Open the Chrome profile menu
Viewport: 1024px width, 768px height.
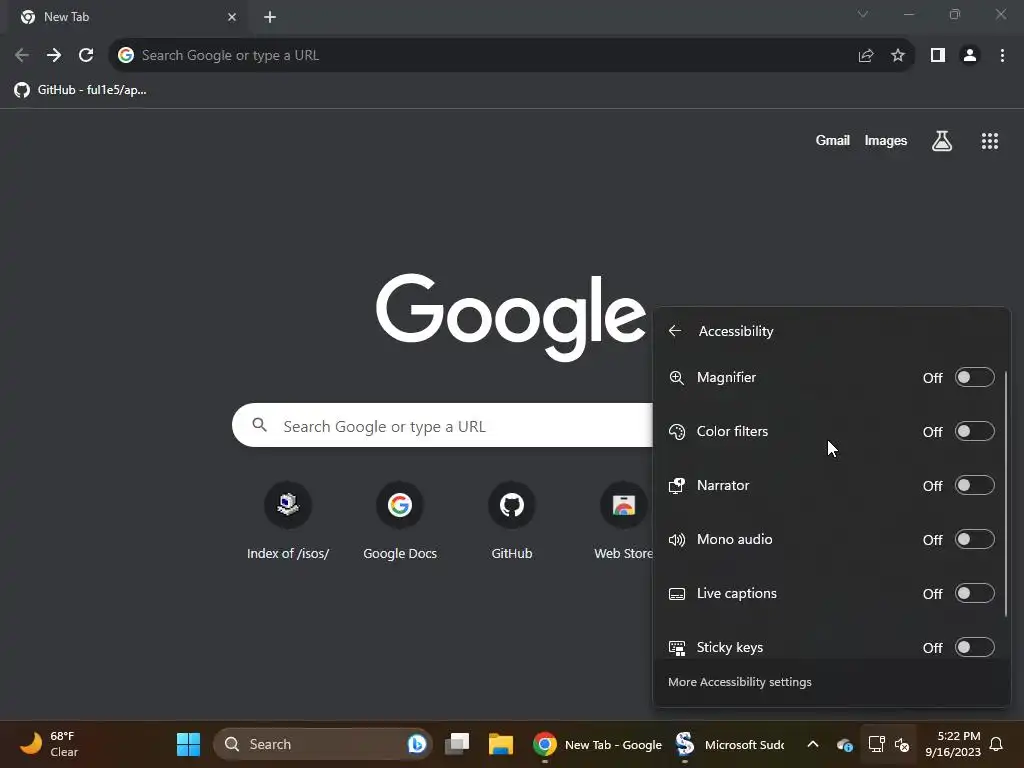coord(970,56)
